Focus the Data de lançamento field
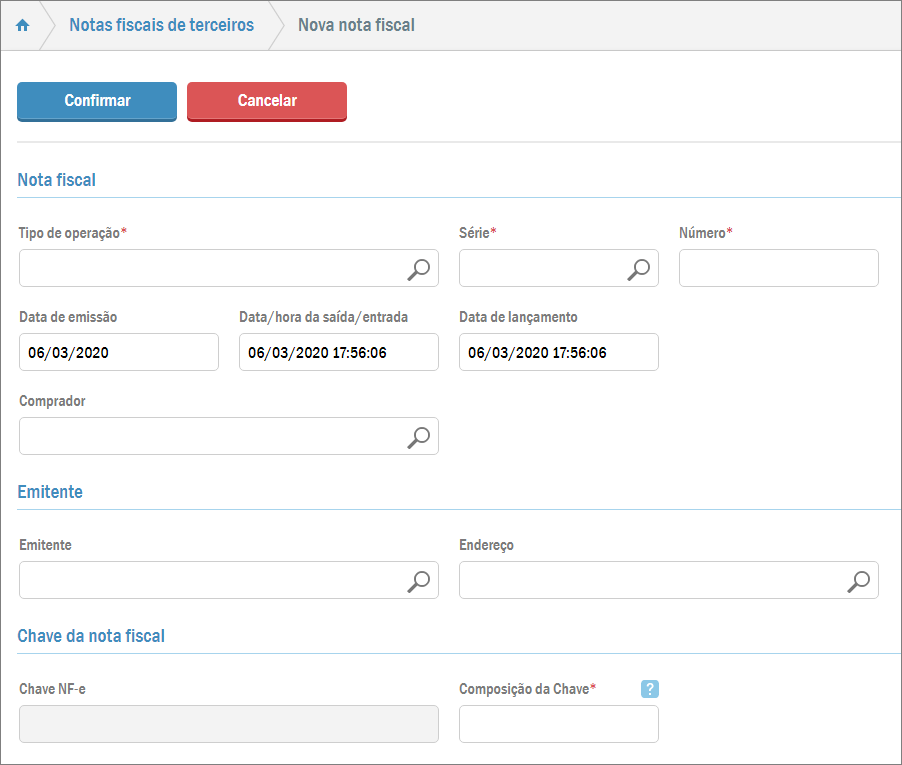This screenshot has width=902, height=765. [x=558, y=352]
